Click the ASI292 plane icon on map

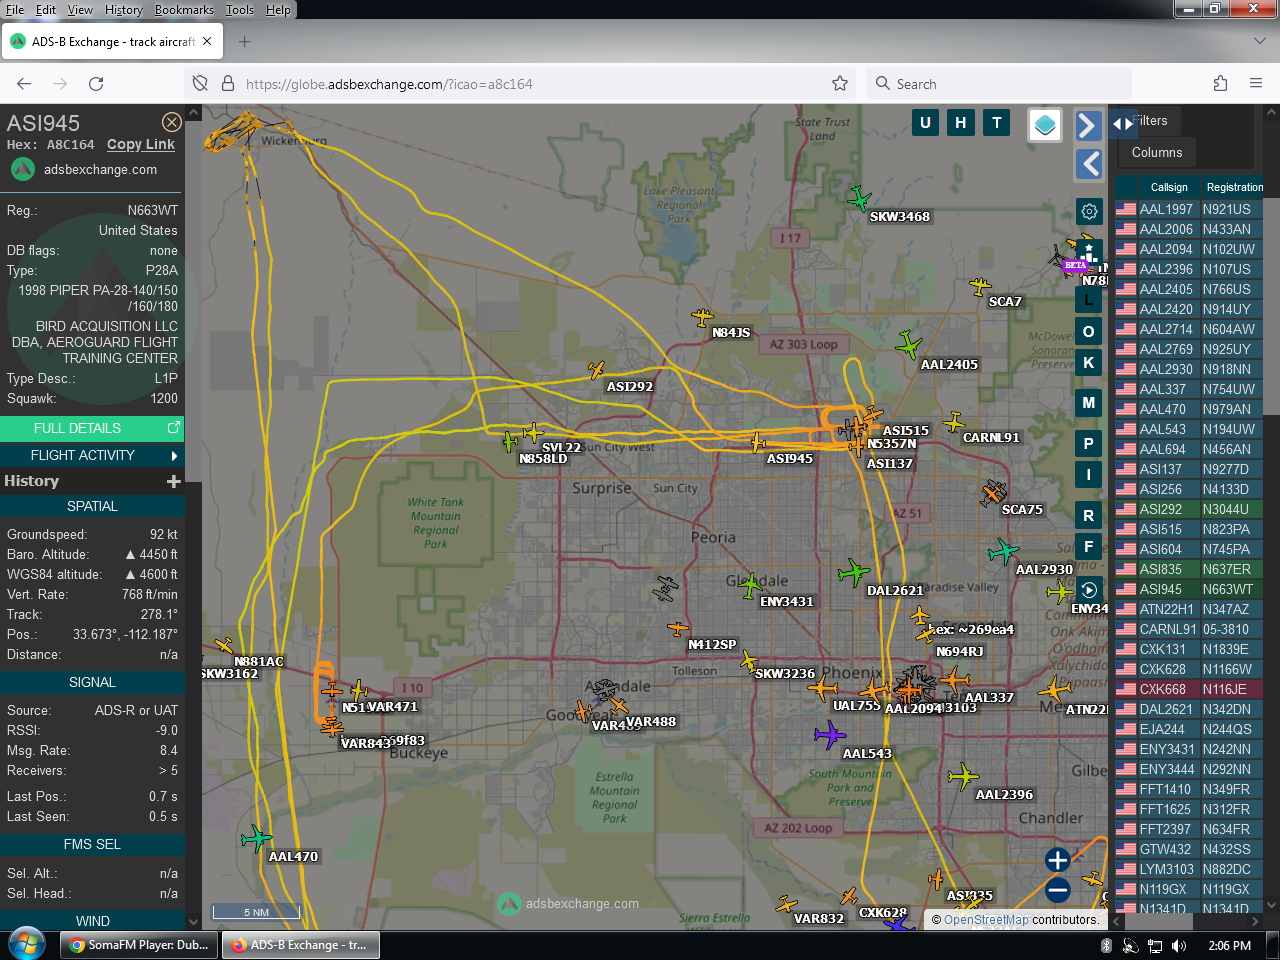pyautogui.click(x=597, y=370)
